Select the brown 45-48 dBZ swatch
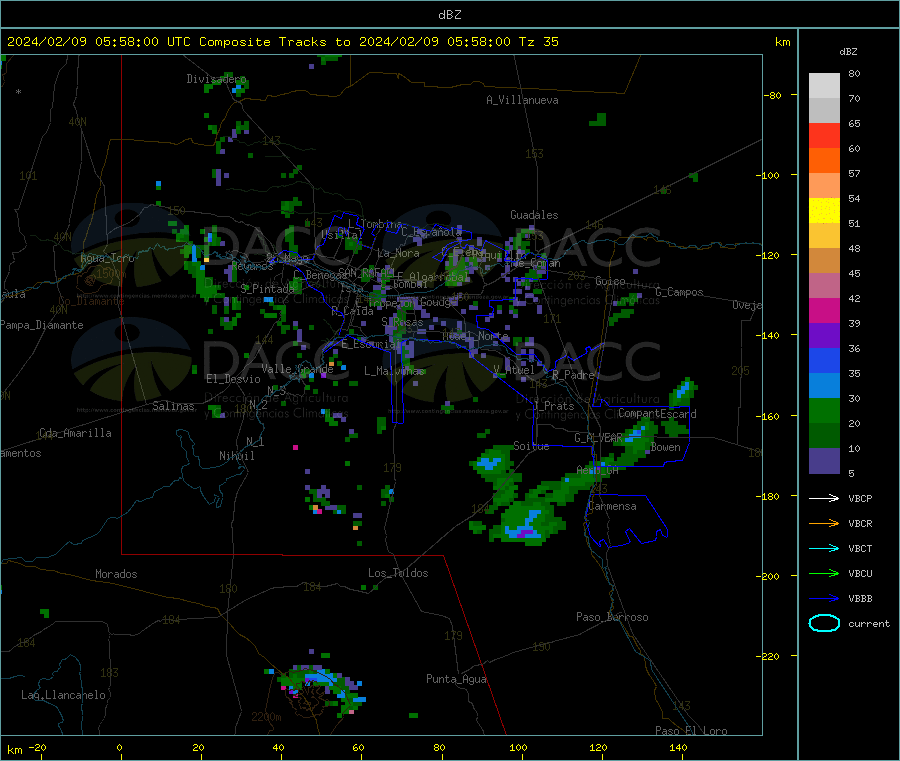The width and height of the screenshot is (900, 761). pos(824,261)
